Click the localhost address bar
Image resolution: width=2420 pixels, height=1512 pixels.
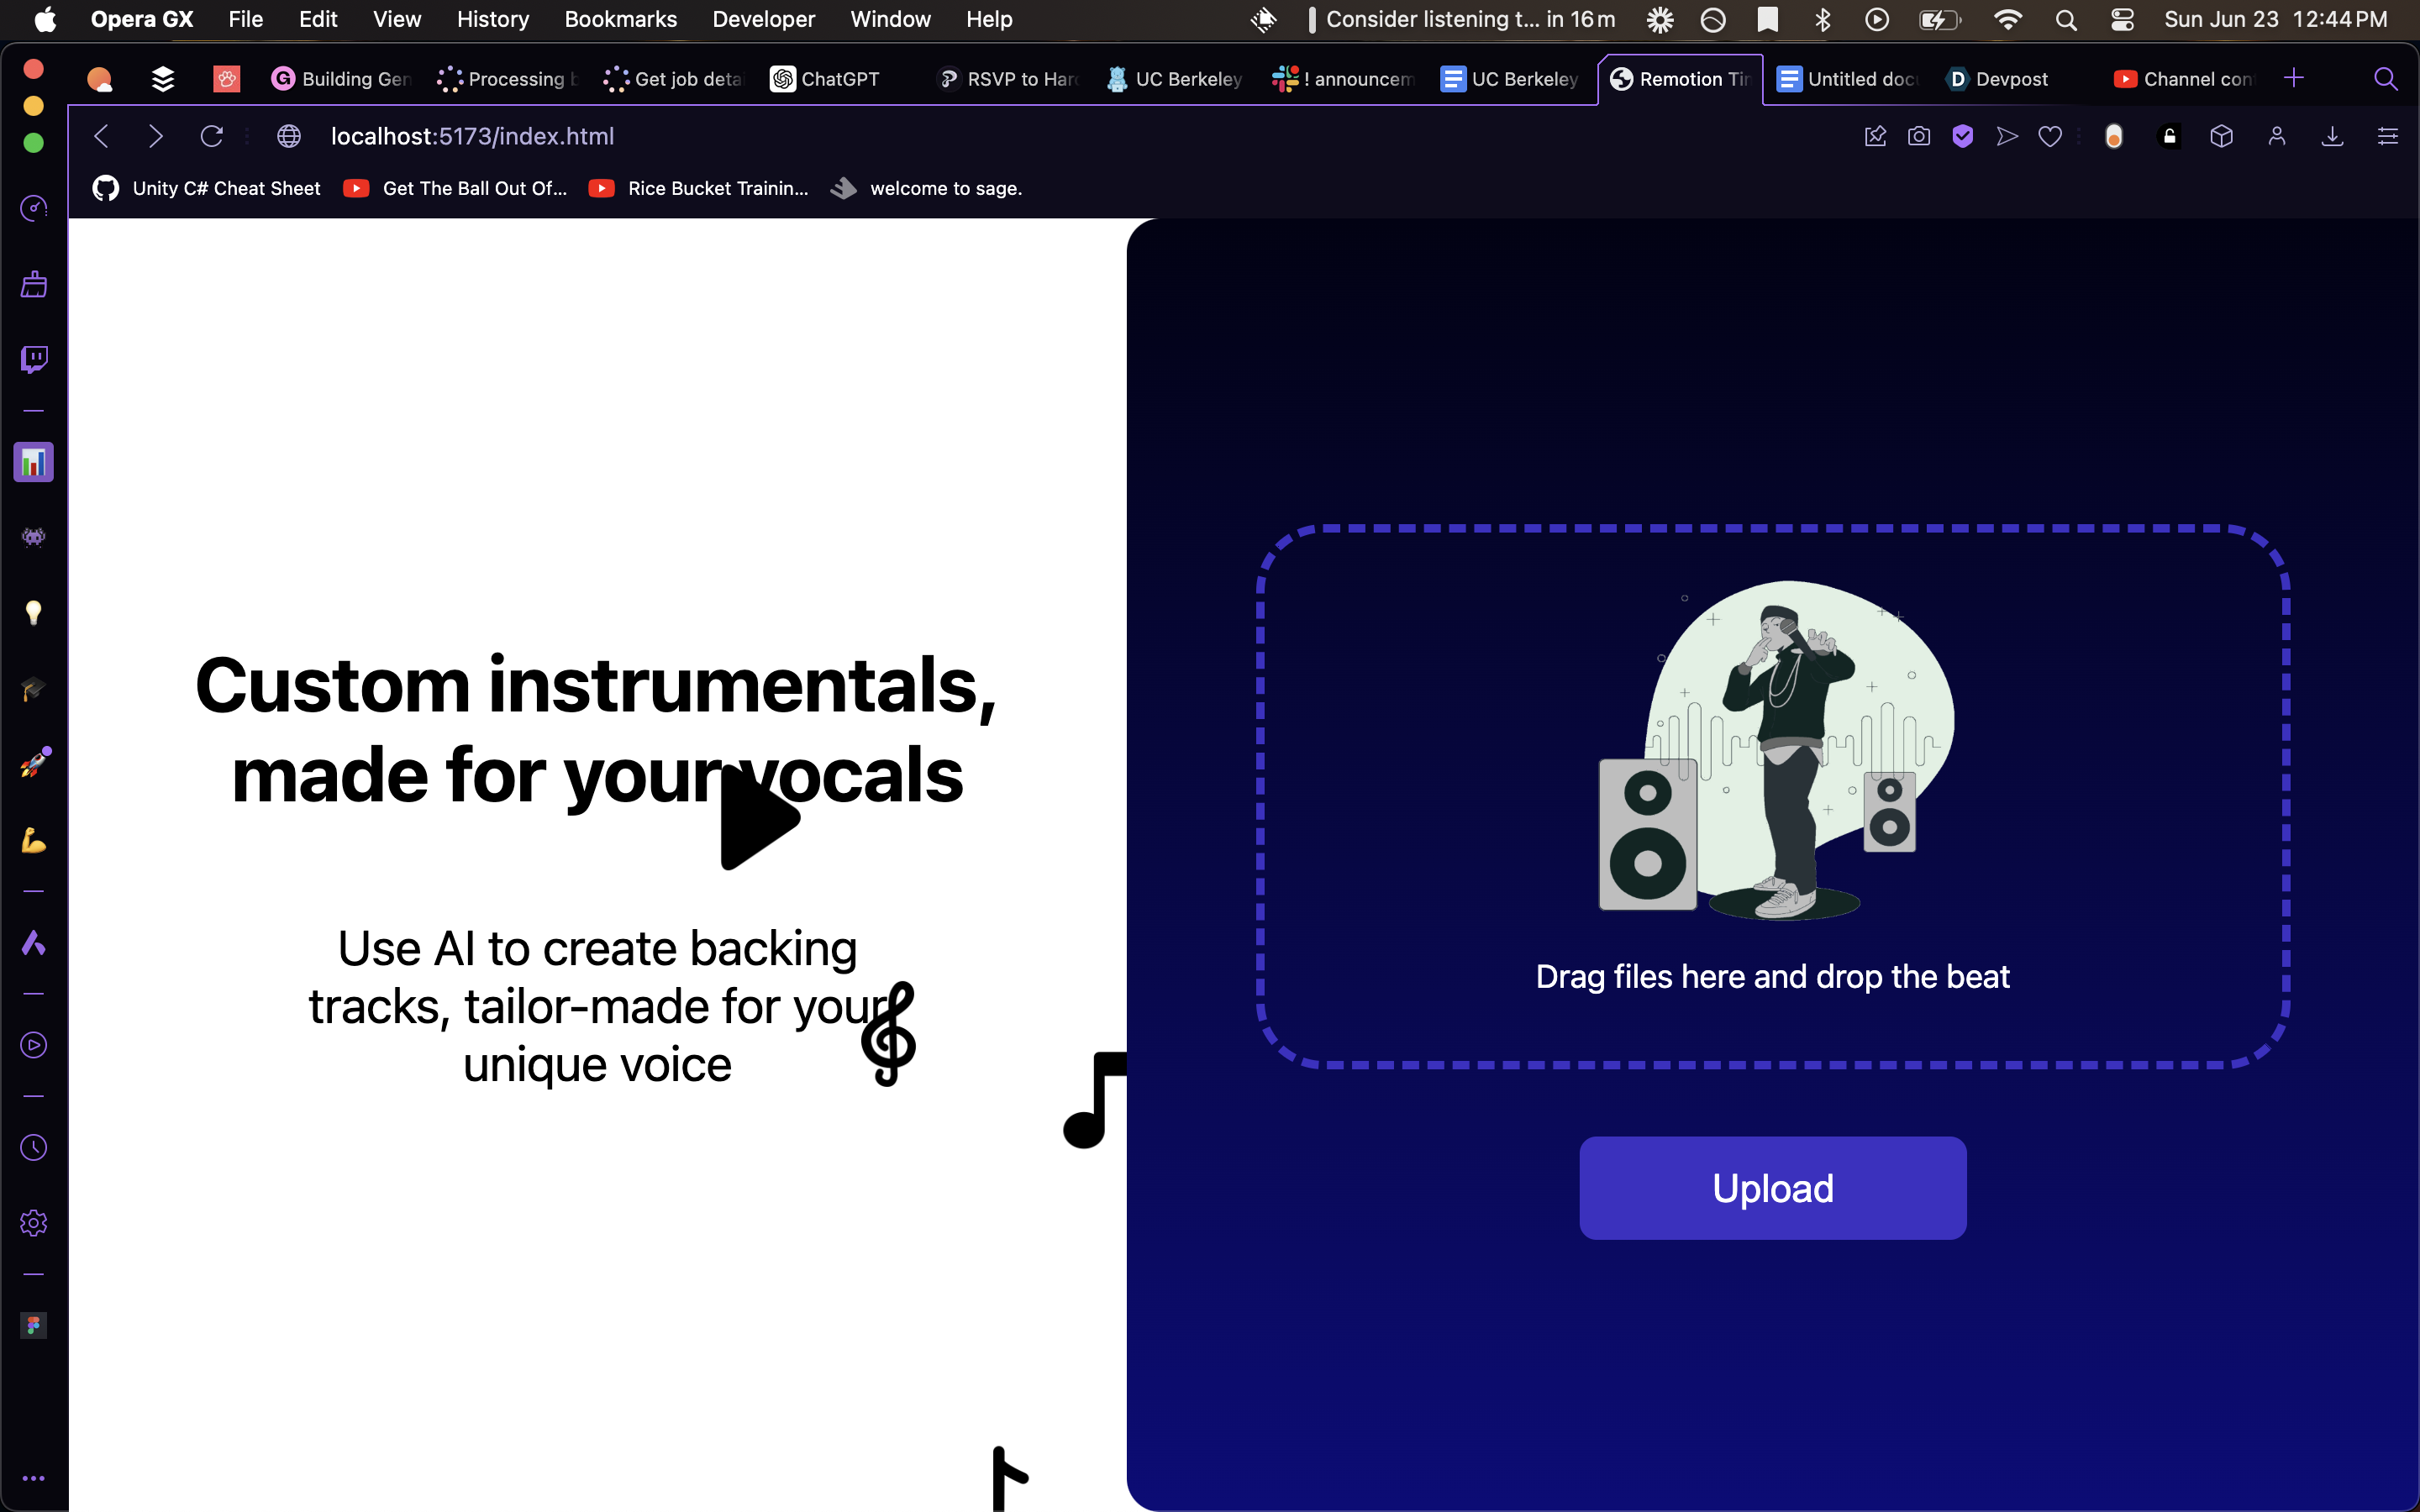point(472,136)
